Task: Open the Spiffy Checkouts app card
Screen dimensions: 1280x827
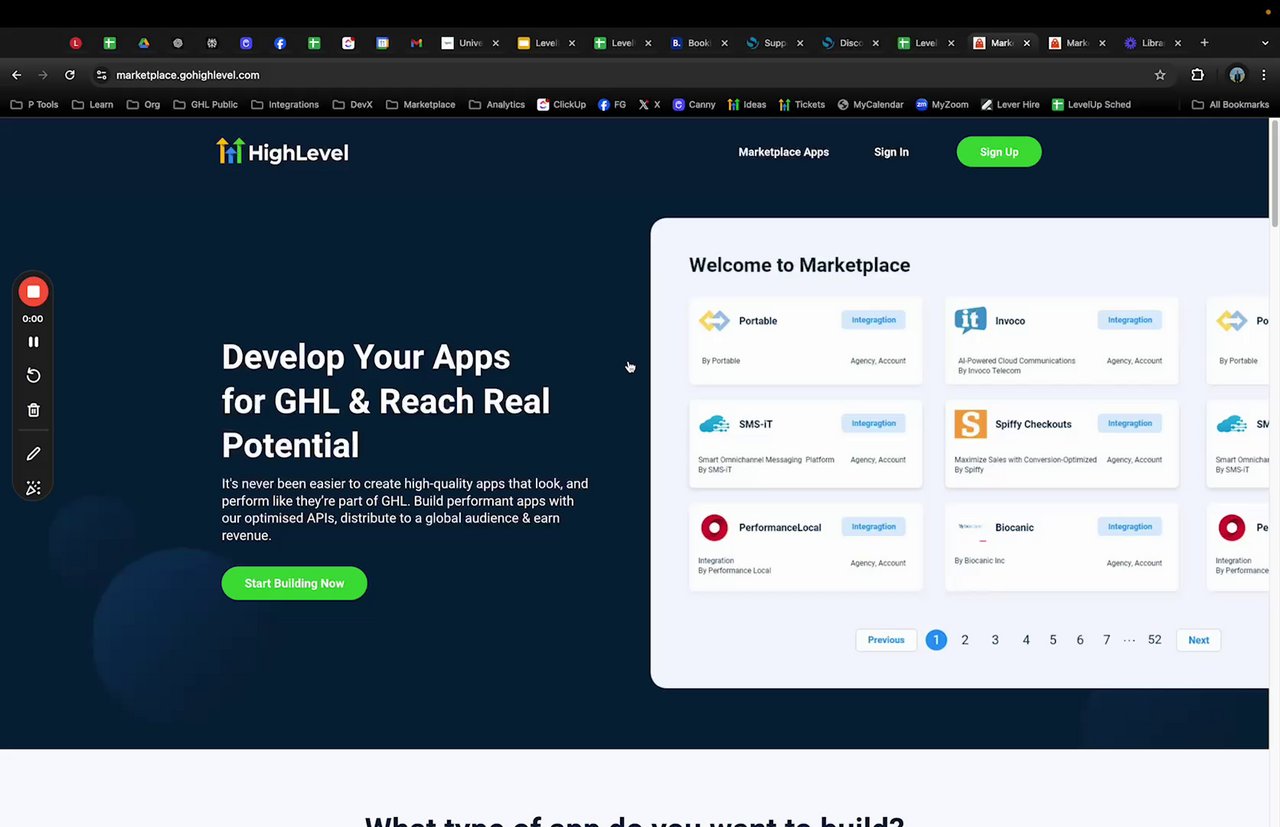Action: pos(1062,444)
